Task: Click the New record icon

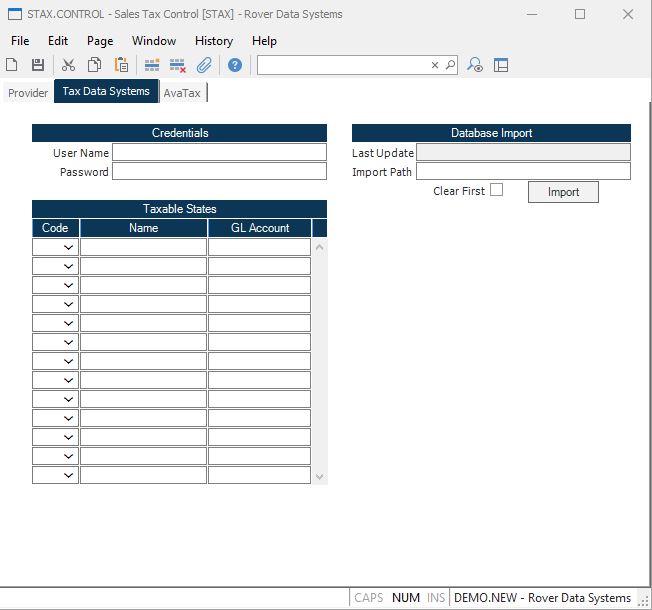Action: (x=12, y=65)
